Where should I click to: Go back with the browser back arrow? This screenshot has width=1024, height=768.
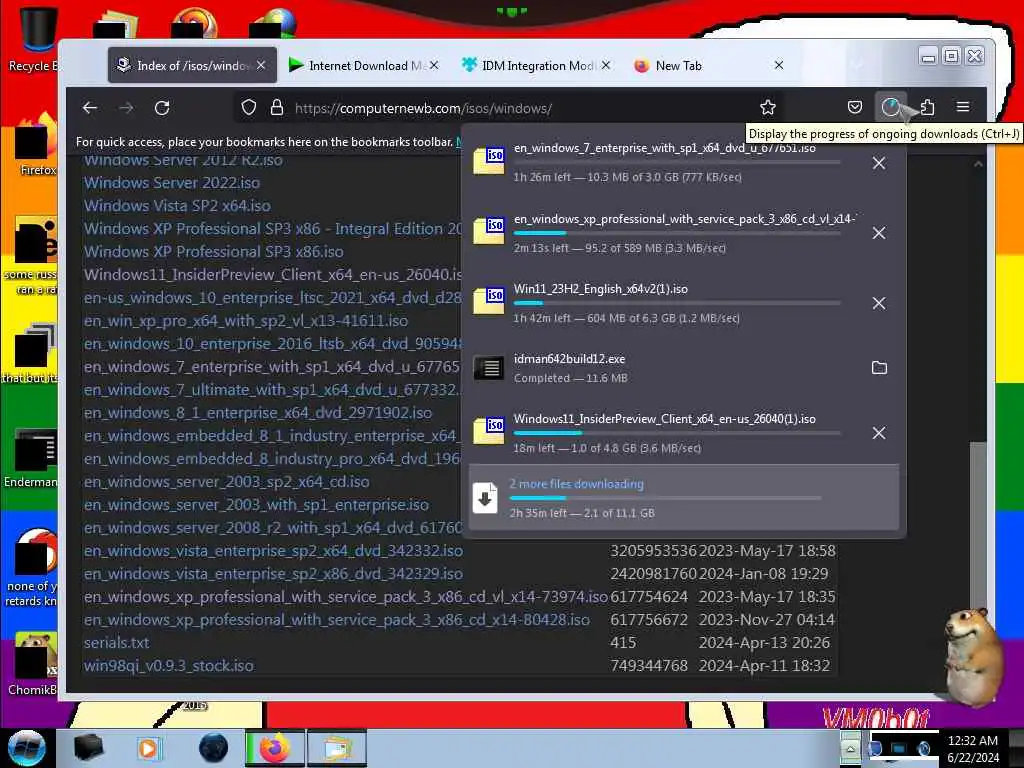coord(90,108)
